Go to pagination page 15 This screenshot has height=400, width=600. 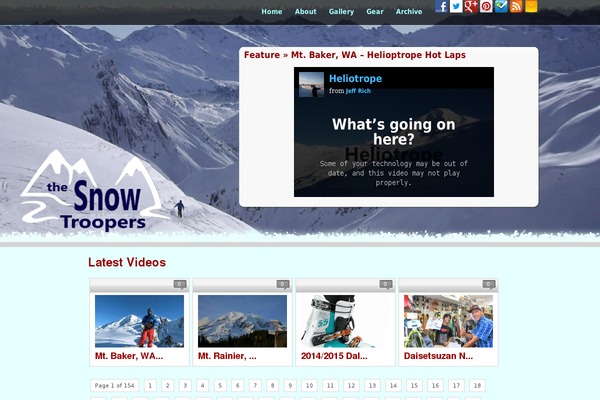tap(414, 385)
